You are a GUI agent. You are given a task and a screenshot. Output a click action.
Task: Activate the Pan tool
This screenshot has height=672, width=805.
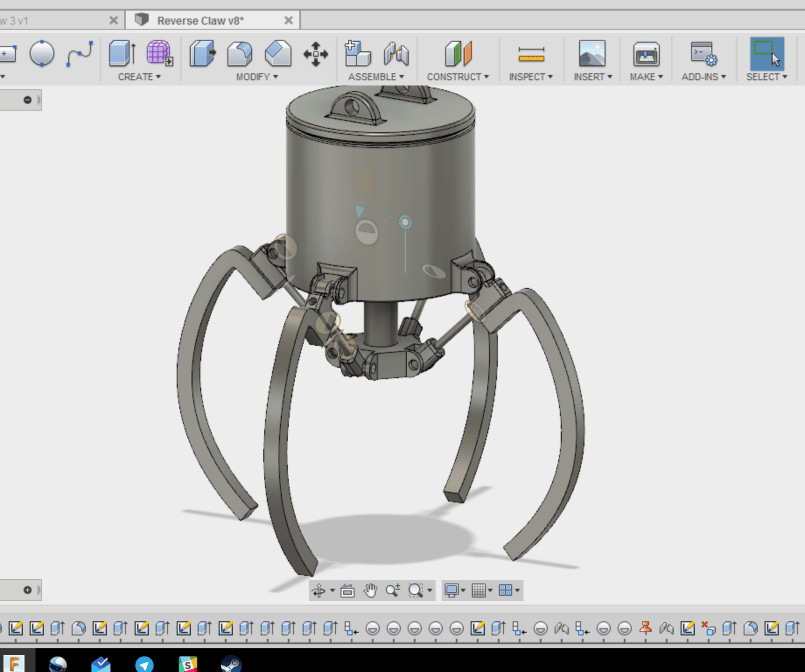[x=369, y=590]
